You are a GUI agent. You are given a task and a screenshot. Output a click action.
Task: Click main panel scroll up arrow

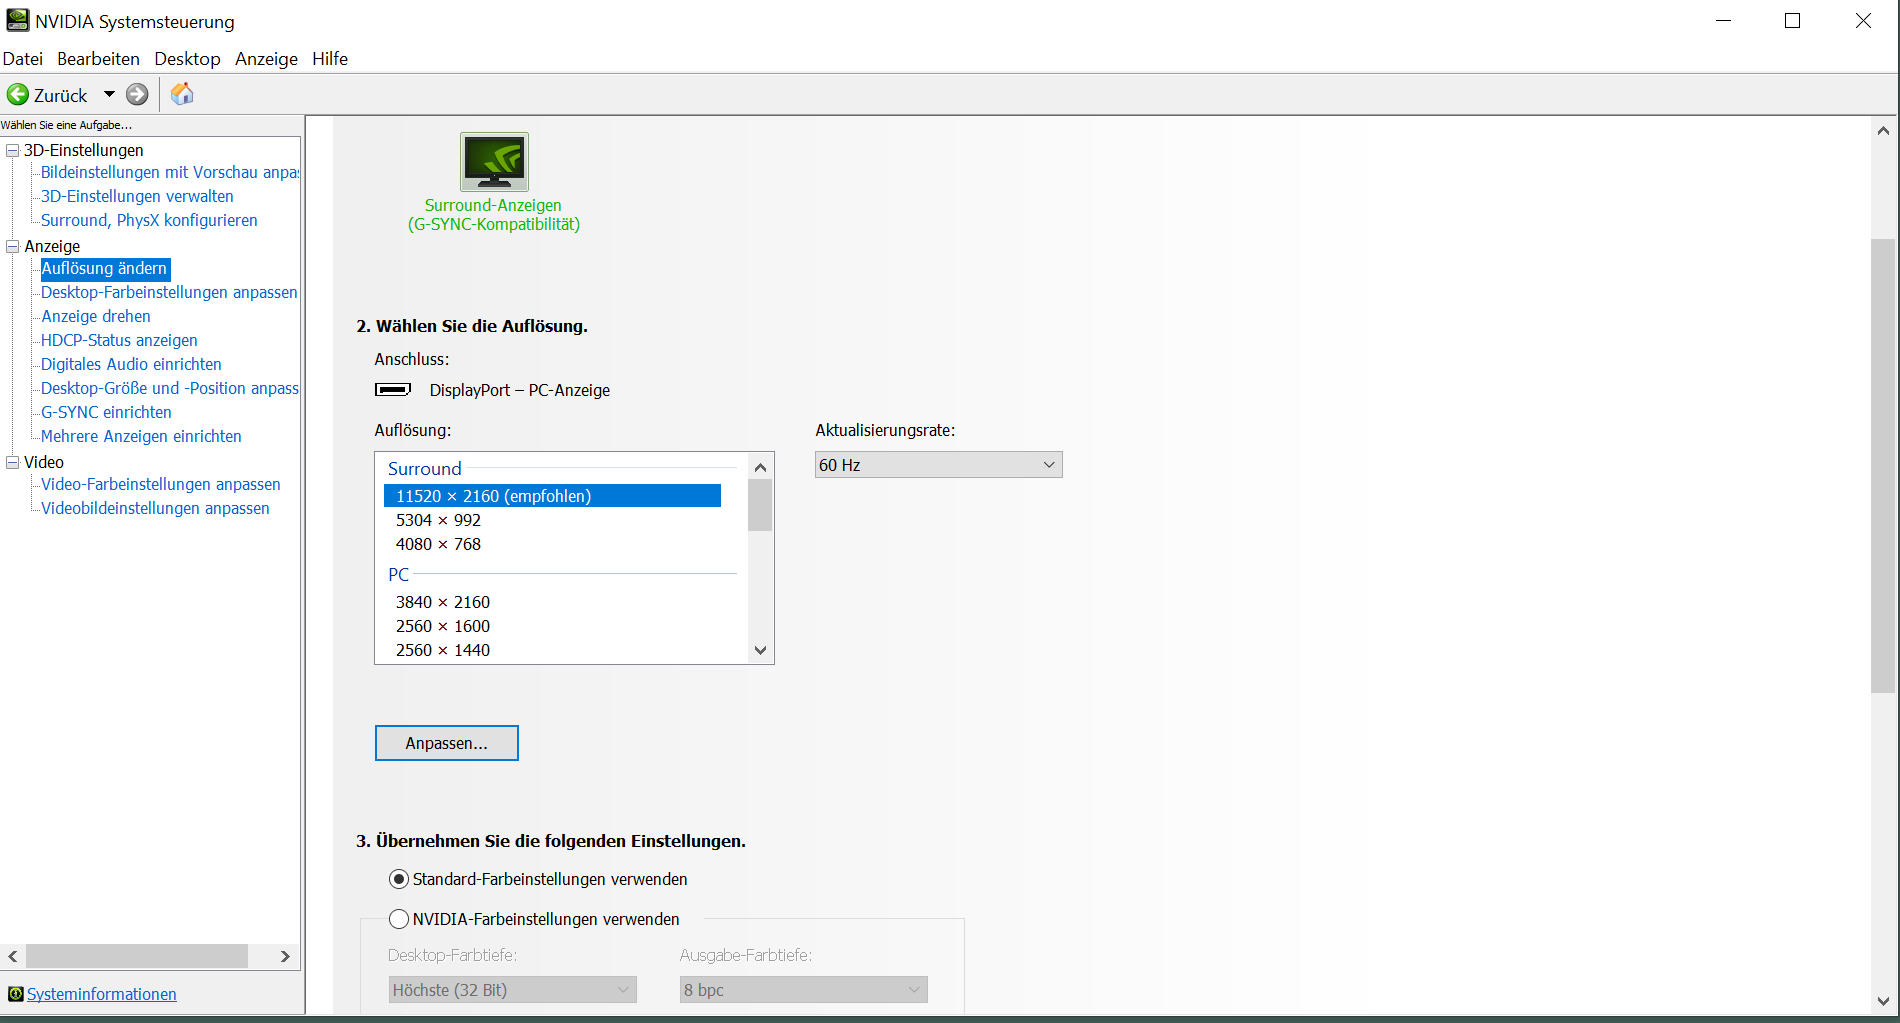pos(1883,130)
